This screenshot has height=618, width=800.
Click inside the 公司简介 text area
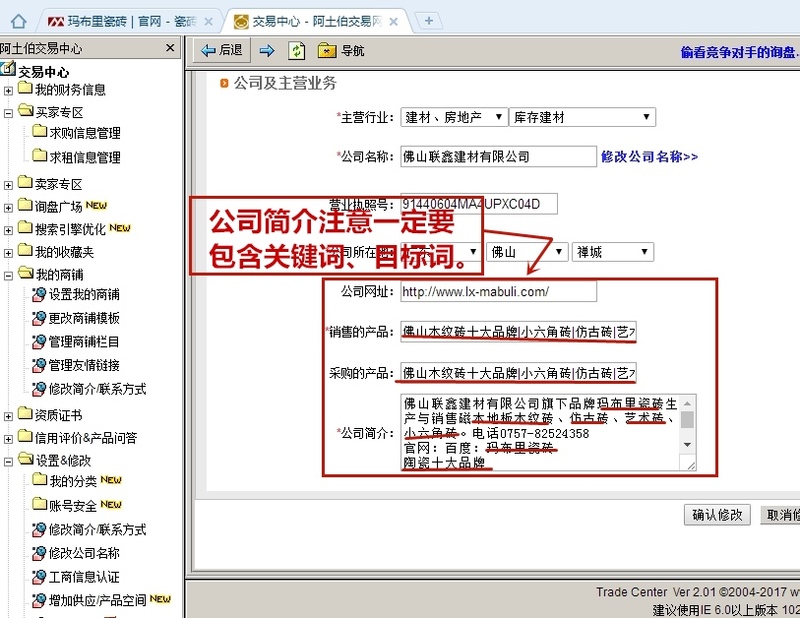coord(541,432)
